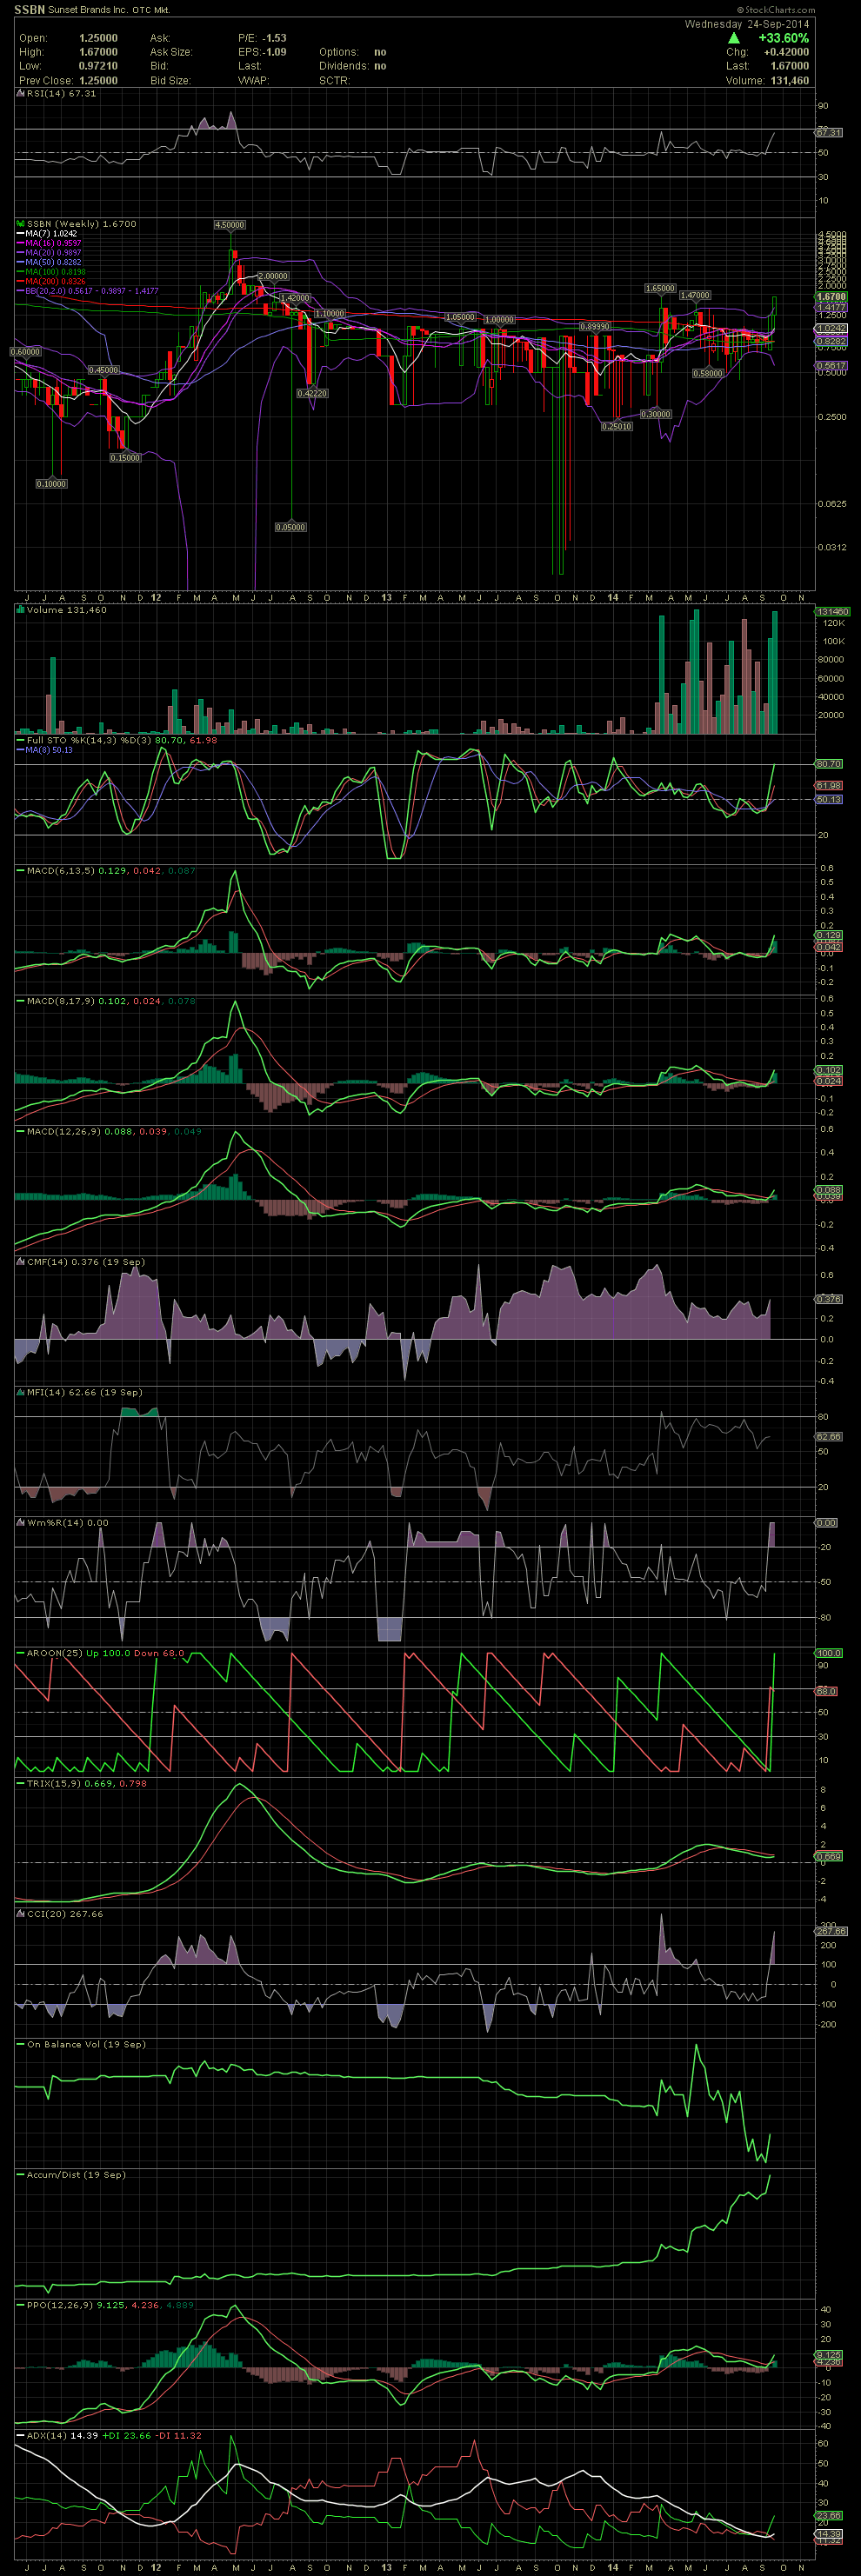Image resolution: width=861 pixels, height=2576 pixels.
Task: Click the SSBN (Weekly) 1.6700 chart title
Action: click(81, 224)
